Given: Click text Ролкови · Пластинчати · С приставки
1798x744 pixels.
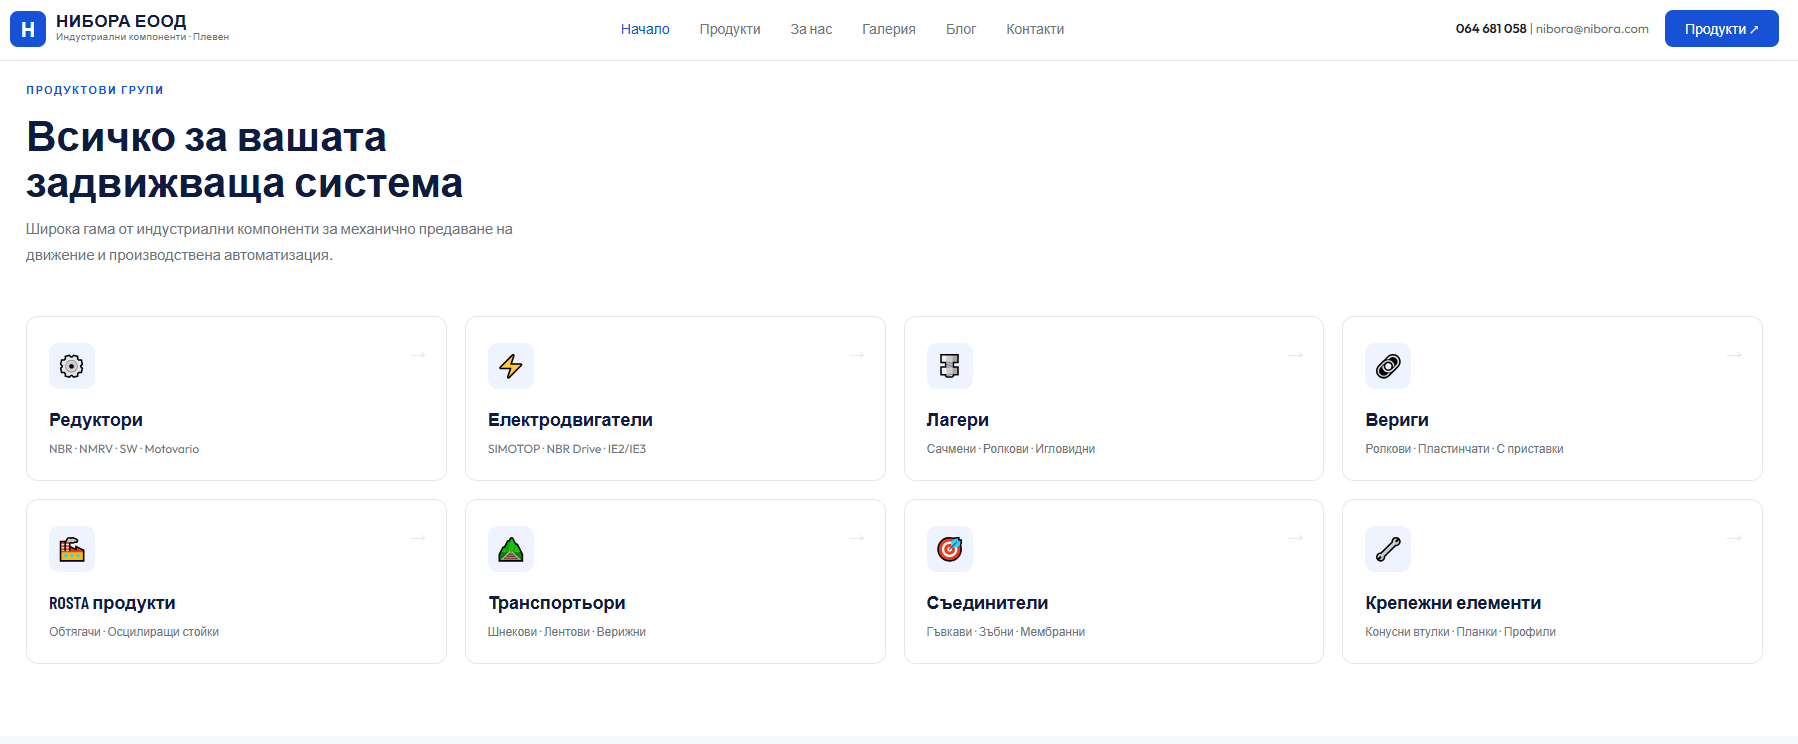Looking at the screenshot, I should tap(1464, 449).
